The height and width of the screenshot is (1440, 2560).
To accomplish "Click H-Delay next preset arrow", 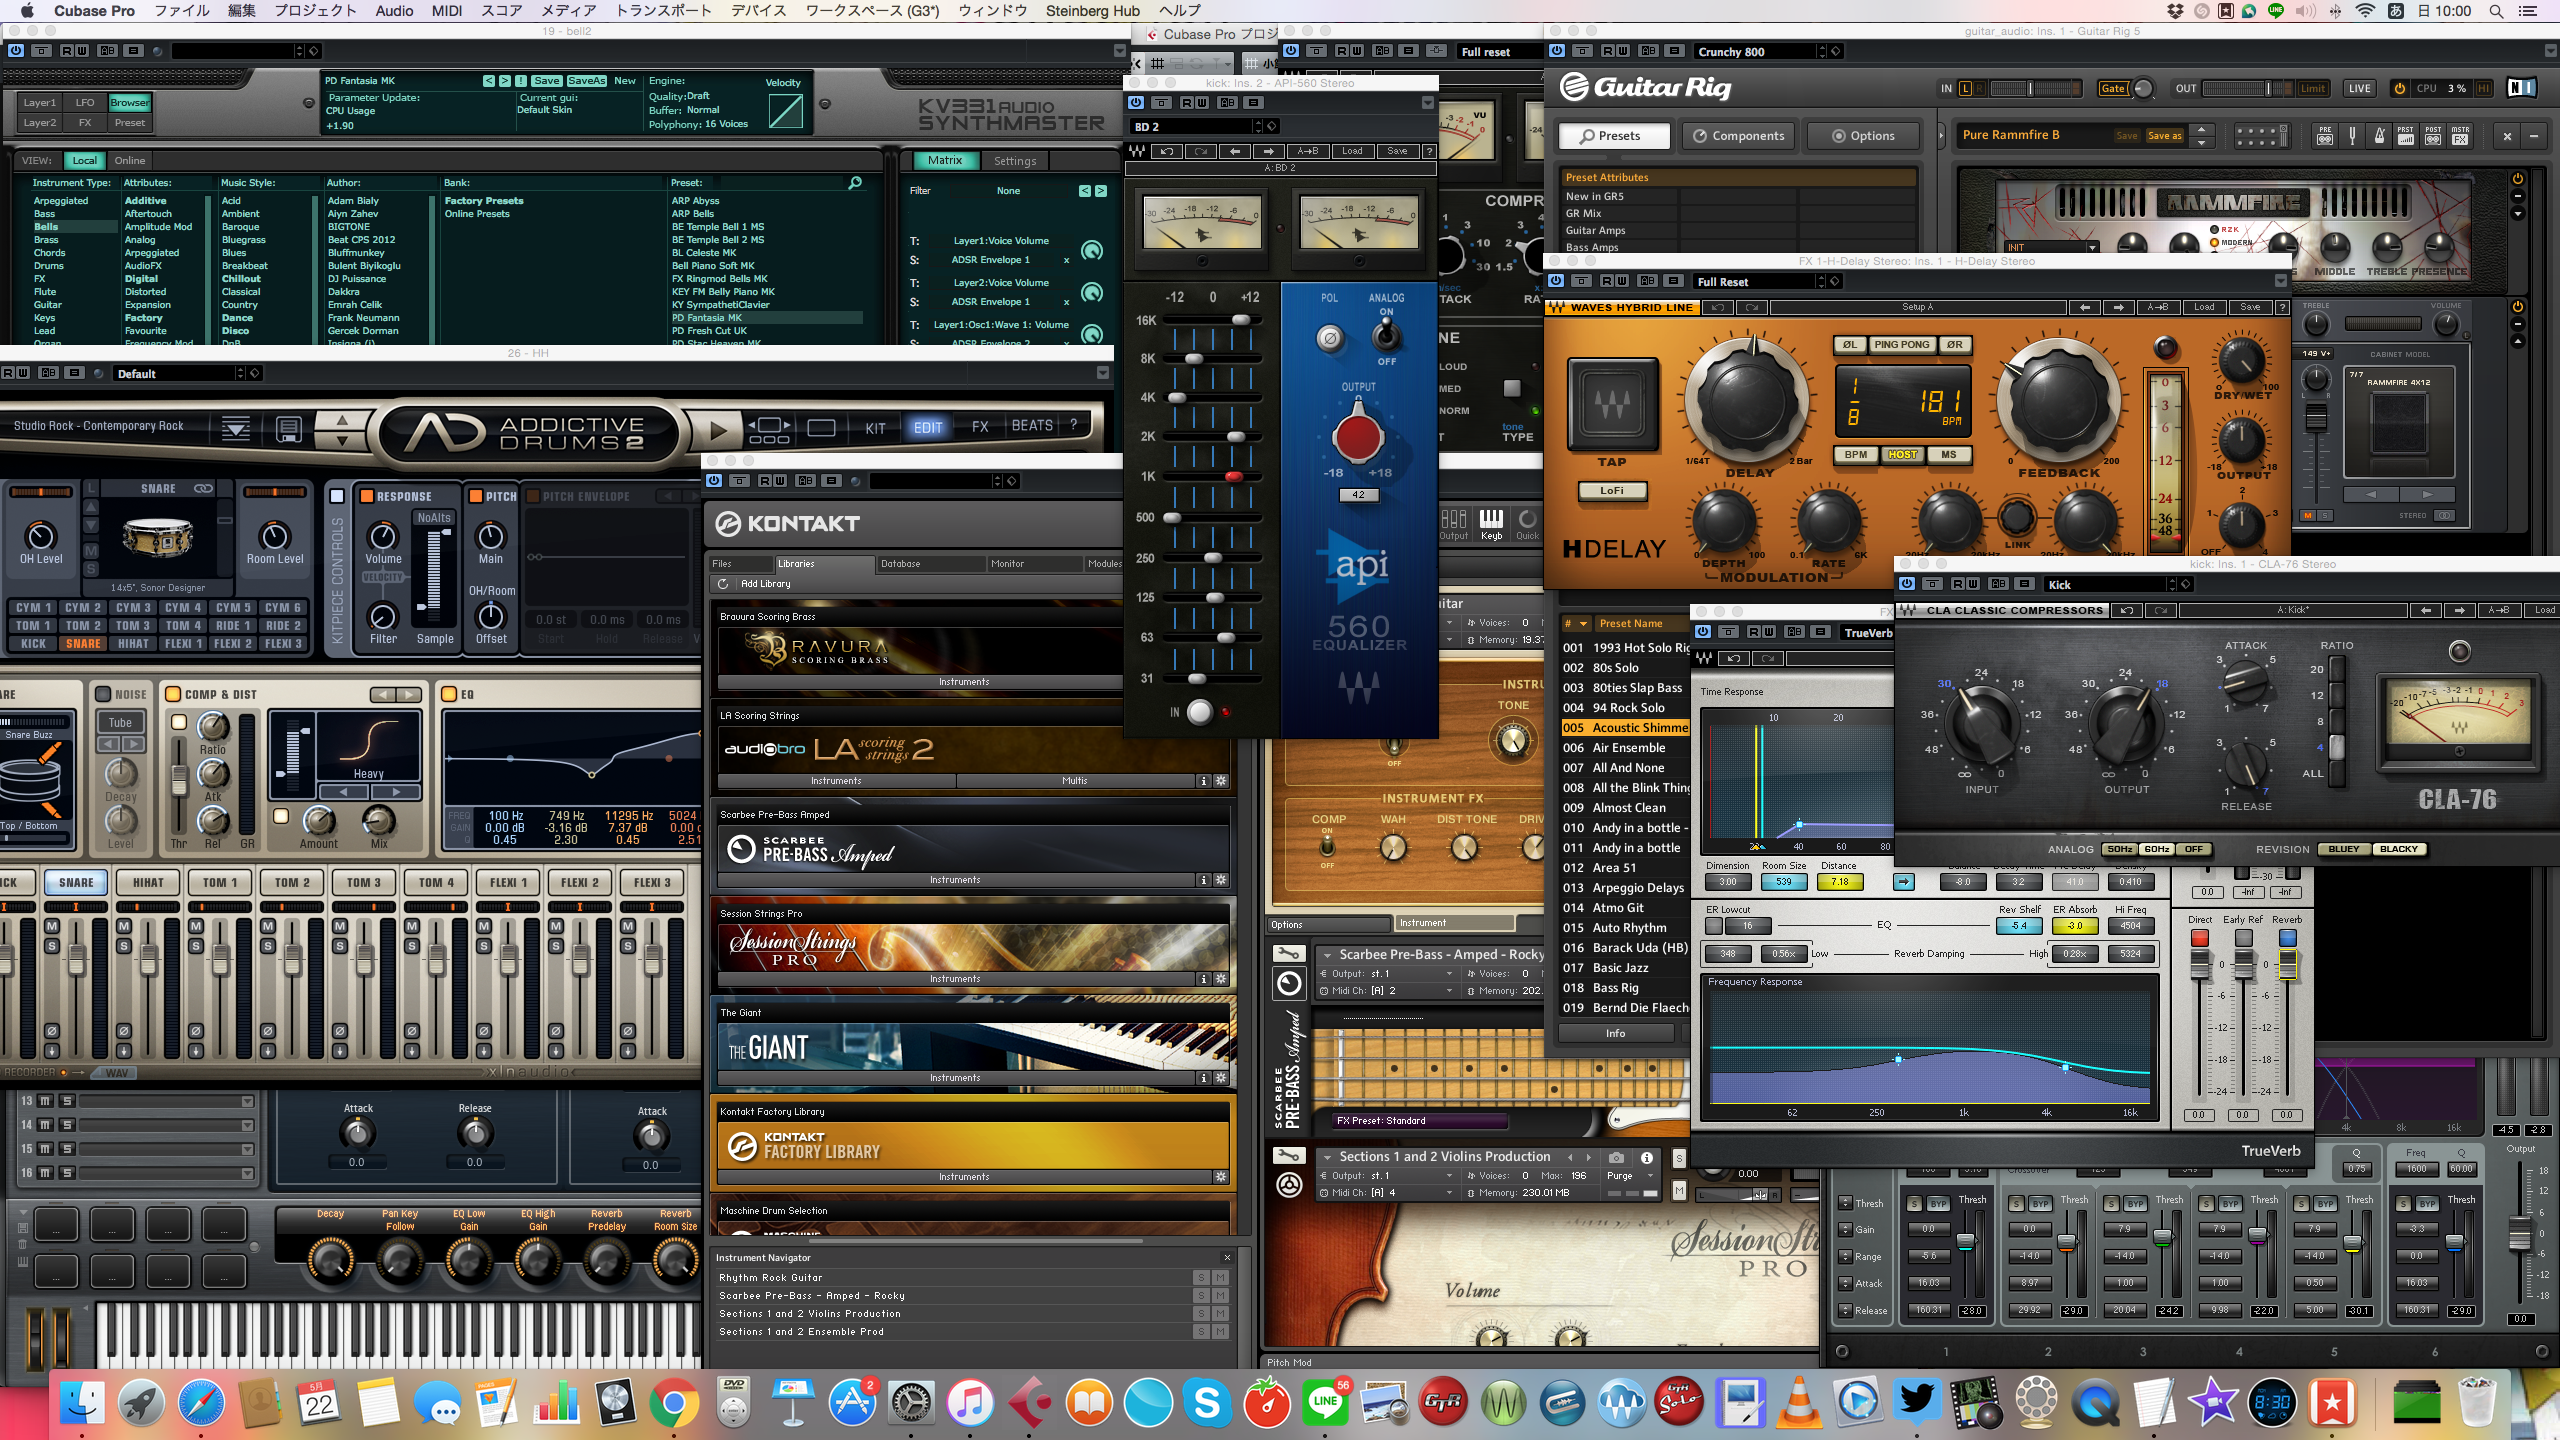I will (x=2118, y=308).
